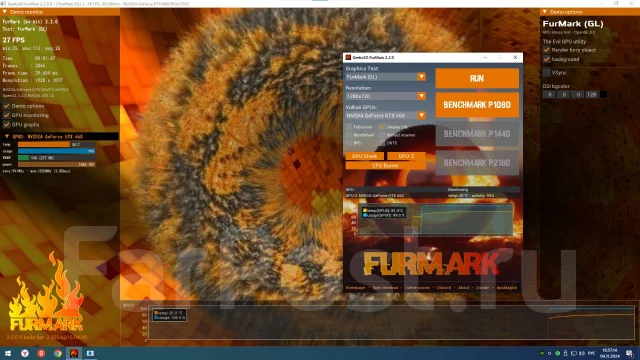Open the Windows Start menu

8,353
